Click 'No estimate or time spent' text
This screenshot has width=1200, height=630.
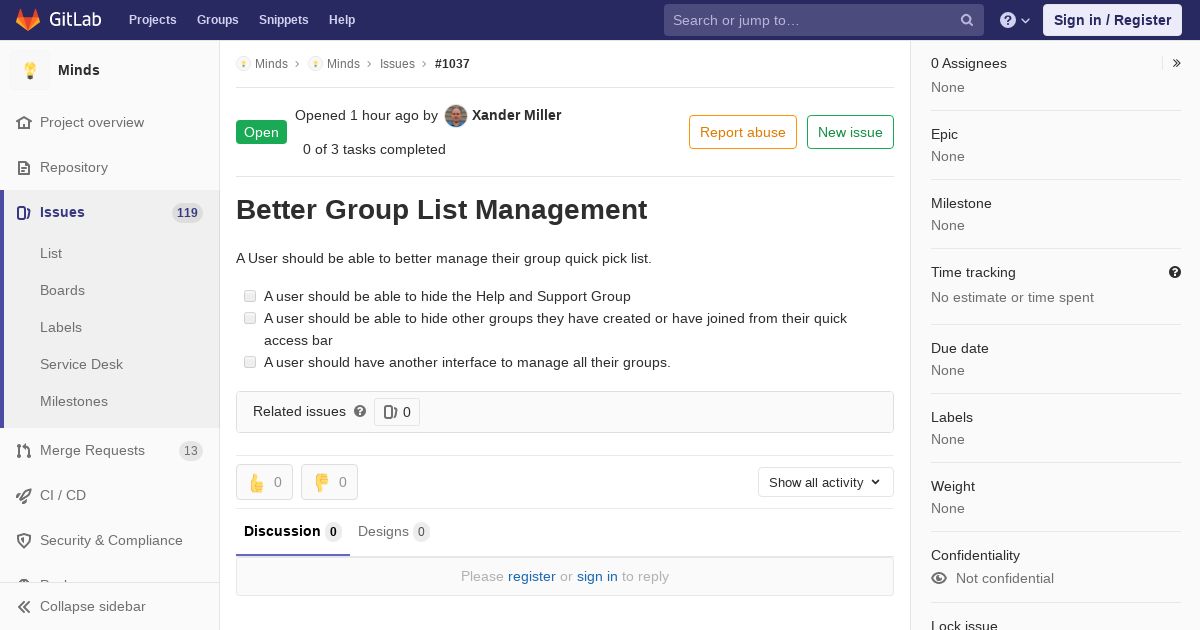1012,297
